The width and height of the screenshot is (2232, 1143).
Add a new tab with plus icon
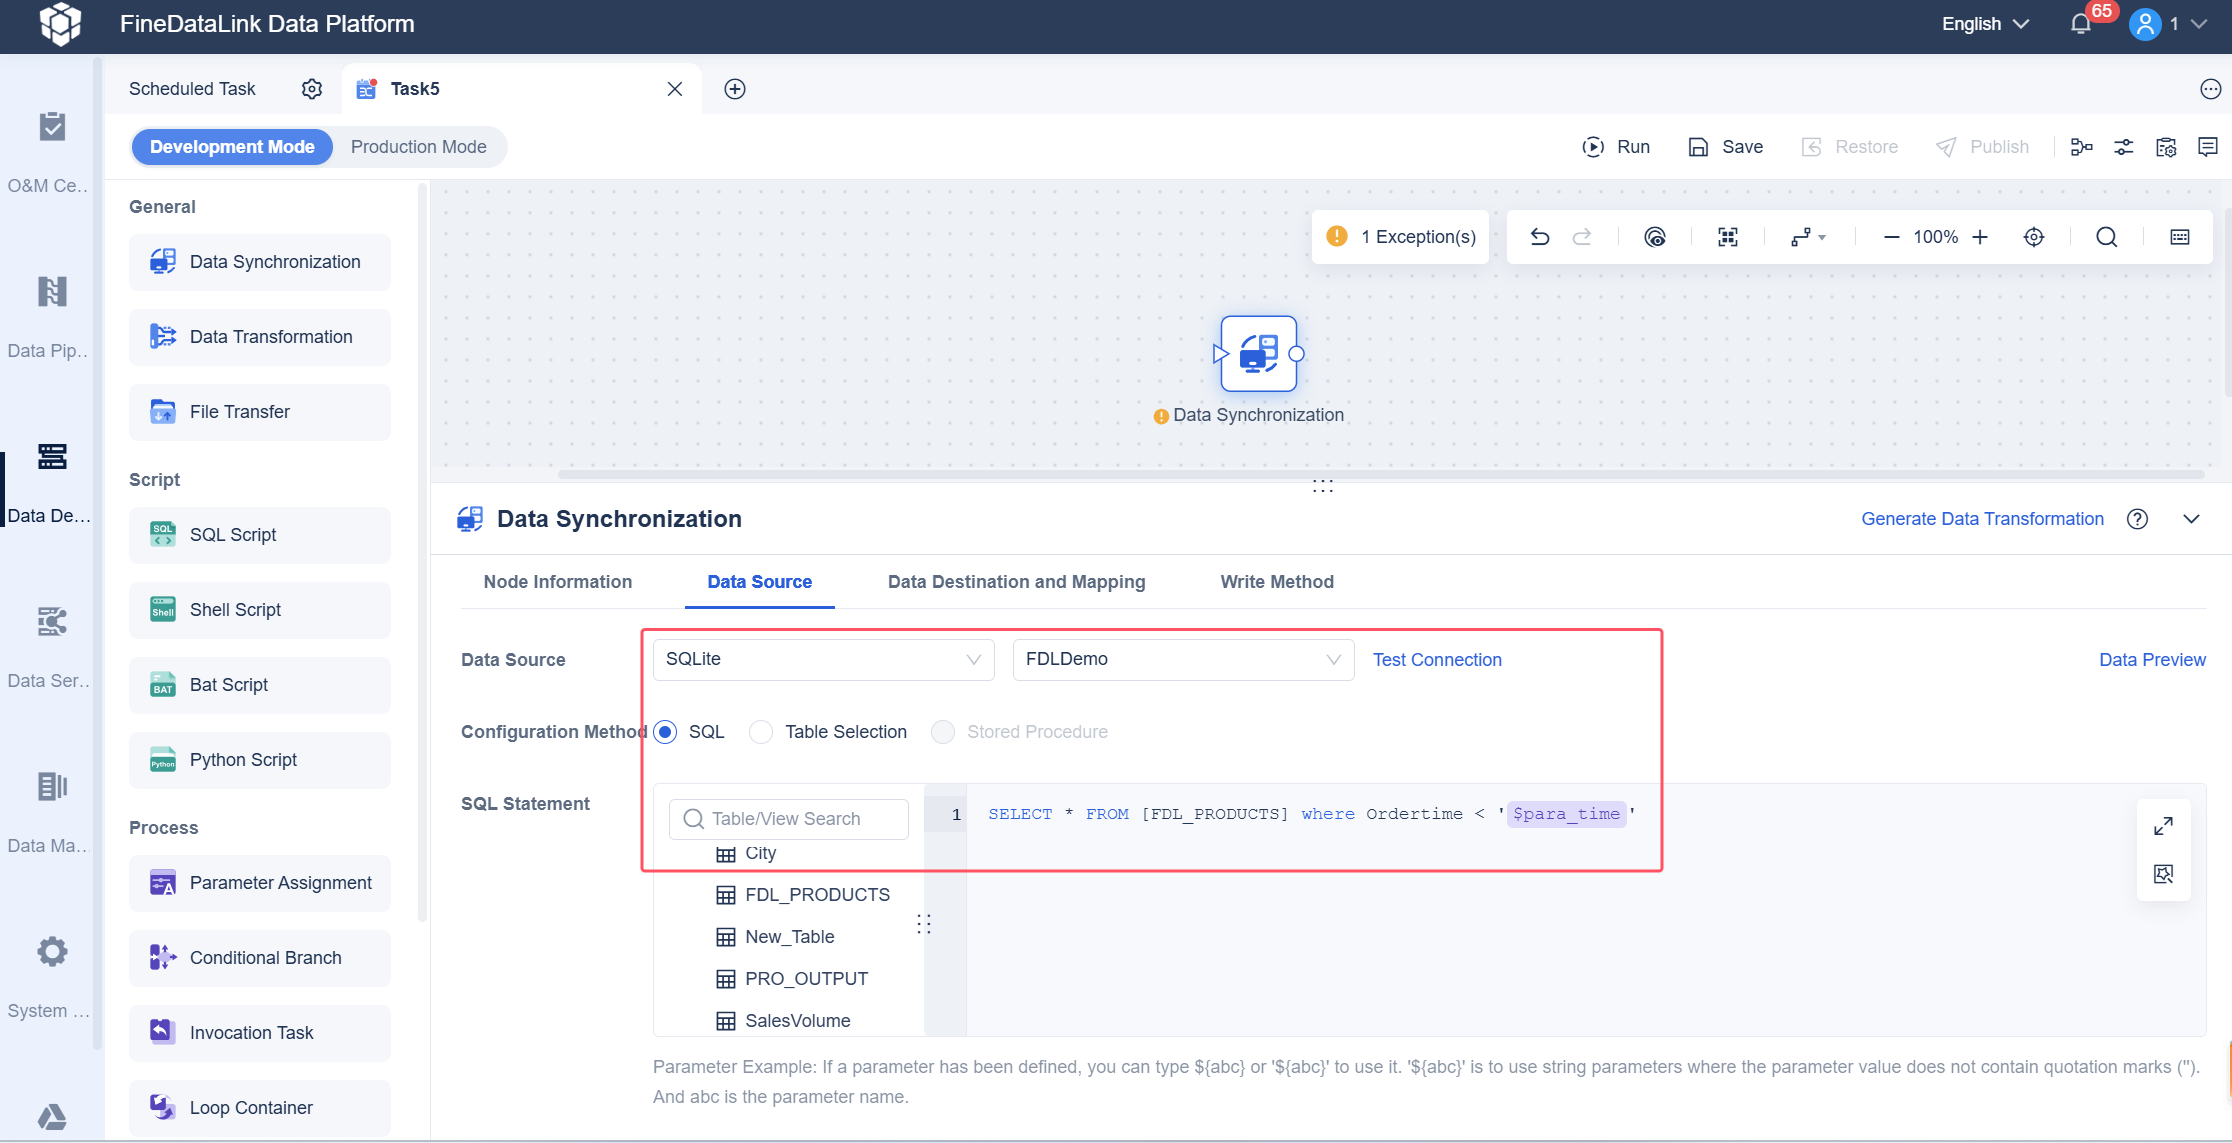pos(735,89)
